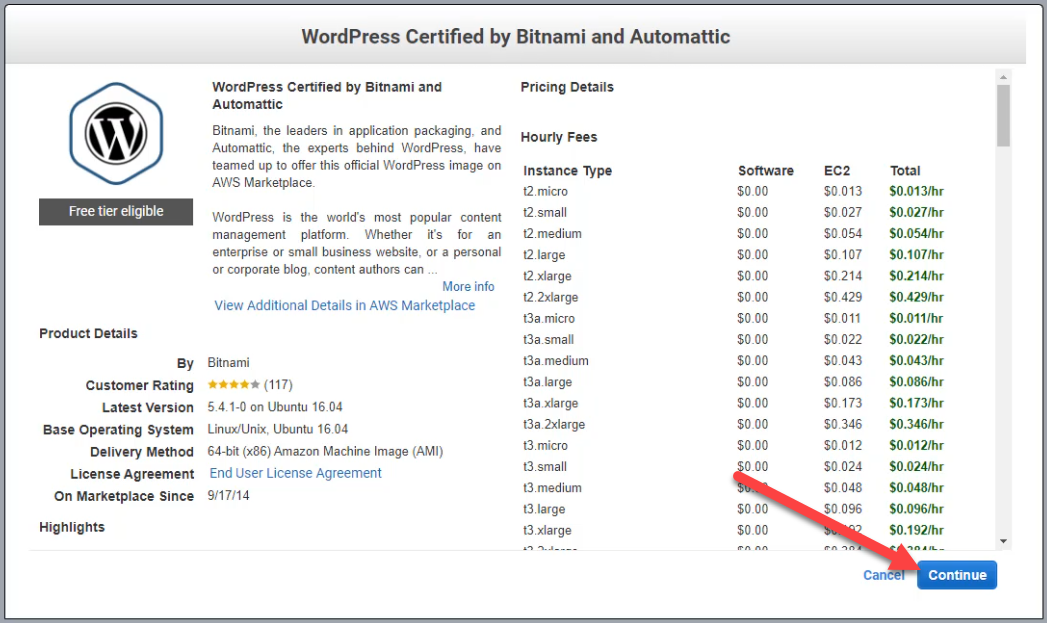Click the t3.xlarge instance type
1047x623 pixels.
click(x=548, y=530)
